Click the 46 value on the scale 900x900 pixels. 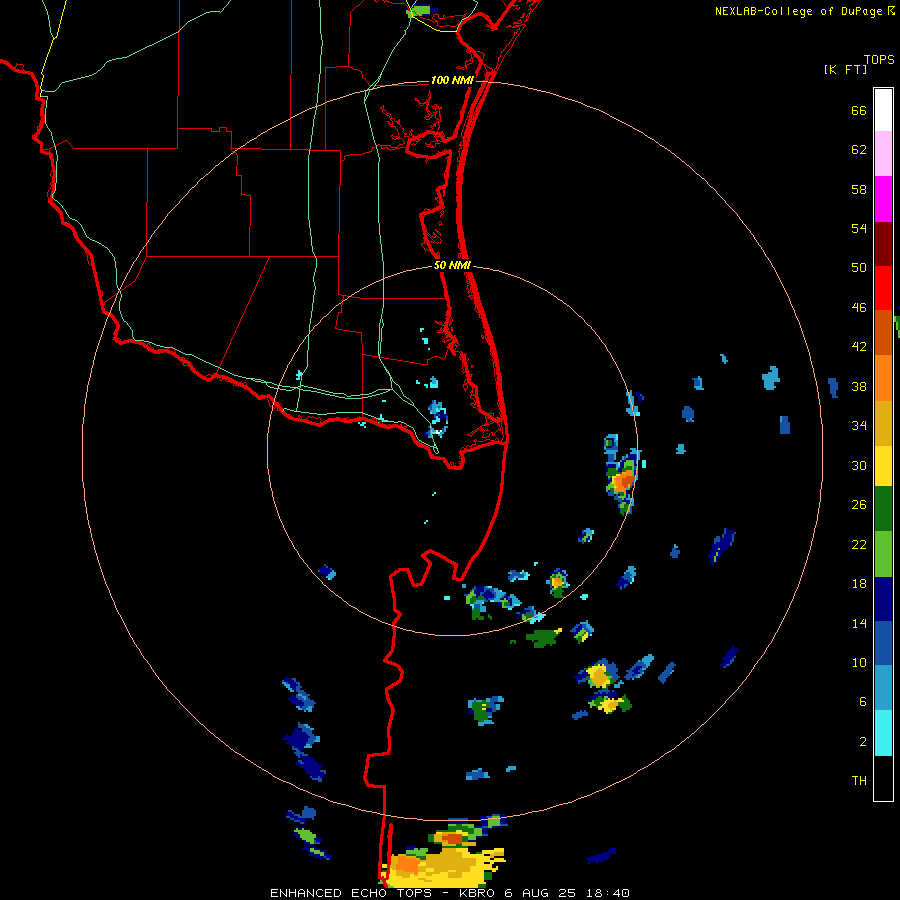(859, 308)
